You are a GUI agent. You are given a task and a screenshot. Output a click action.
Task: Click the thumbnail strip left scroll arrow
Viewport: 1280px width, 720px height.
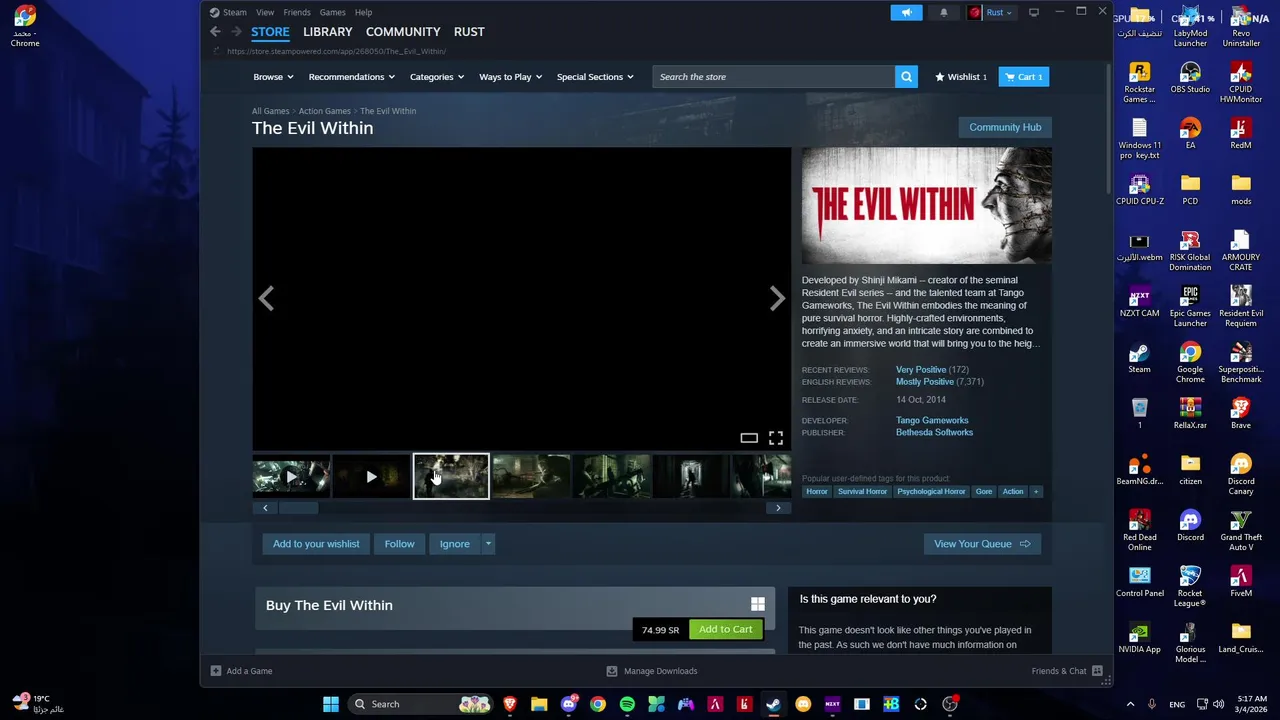(x=265, y=508)
